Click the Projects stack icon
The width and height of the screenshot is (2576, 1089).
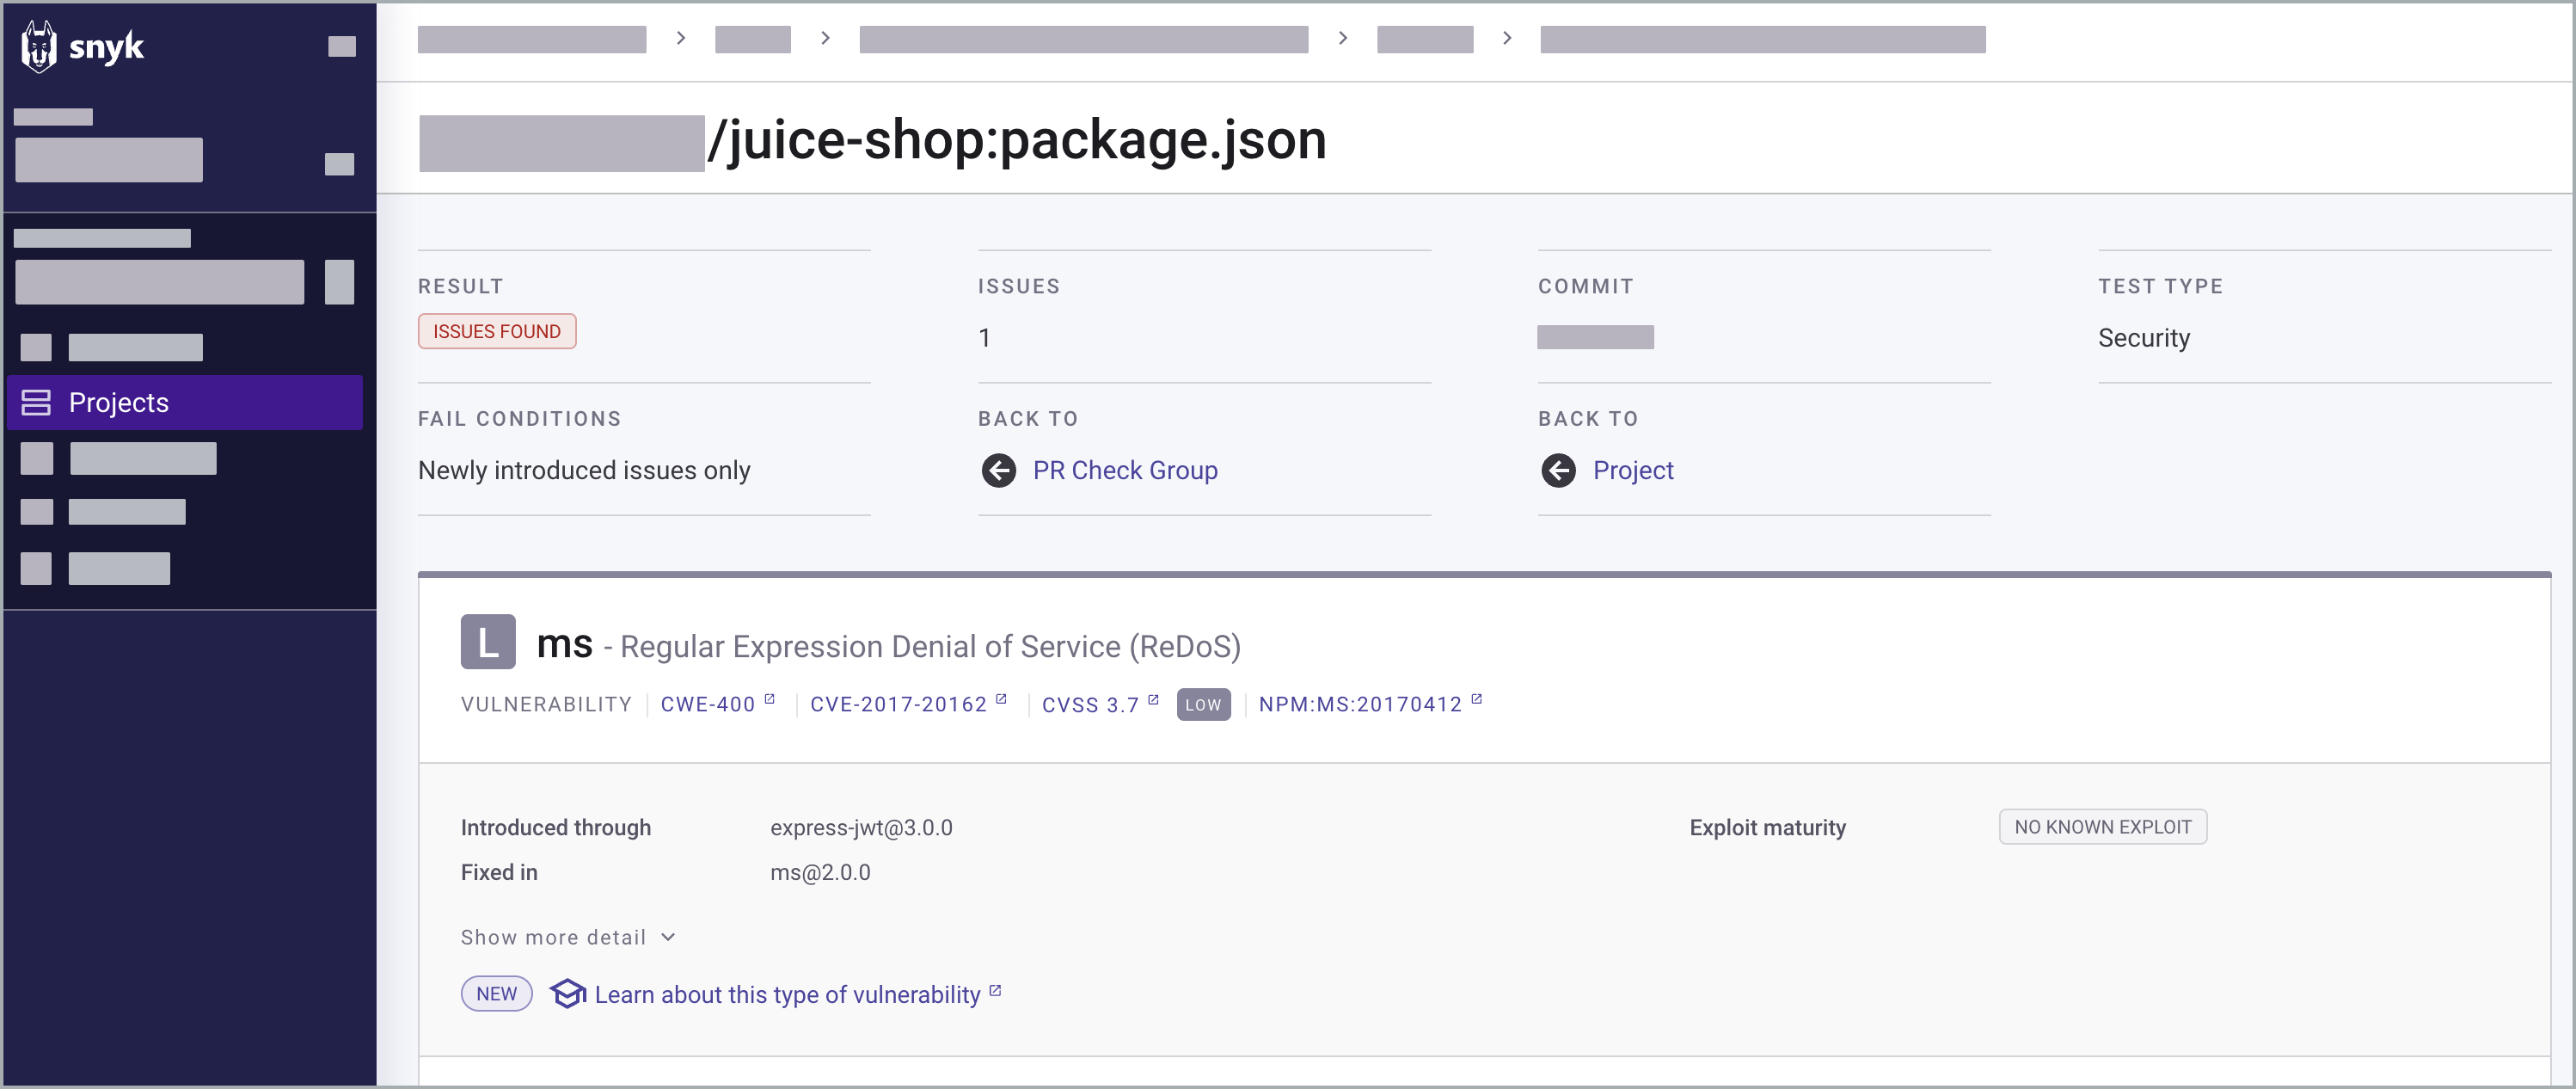coord(36,402)
